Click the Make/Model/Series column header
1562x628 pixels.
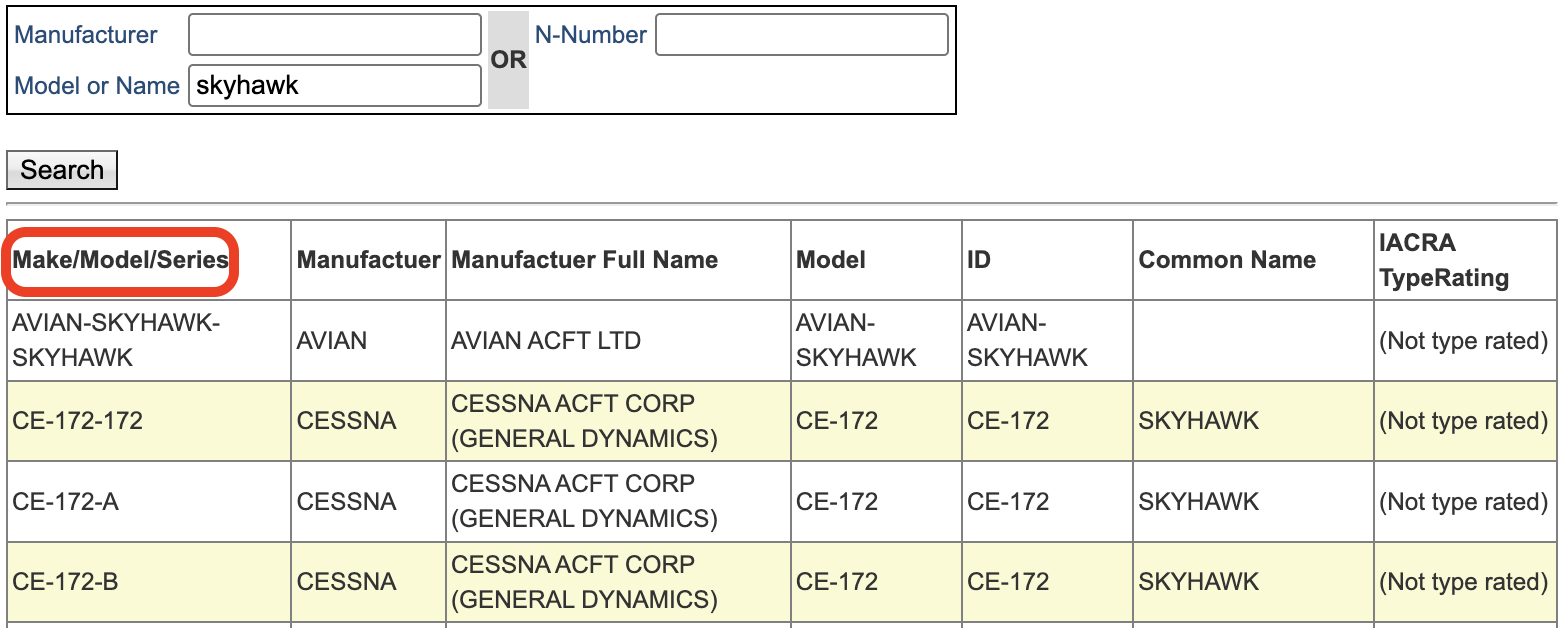(120, 260)
